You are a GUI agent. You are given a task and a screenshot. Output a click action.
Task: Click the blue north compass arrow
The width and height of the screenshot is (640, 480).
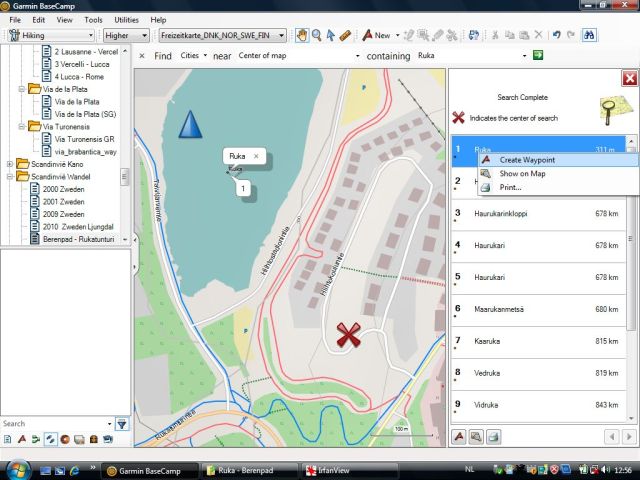pyautogui.click(x=190, y=125)
